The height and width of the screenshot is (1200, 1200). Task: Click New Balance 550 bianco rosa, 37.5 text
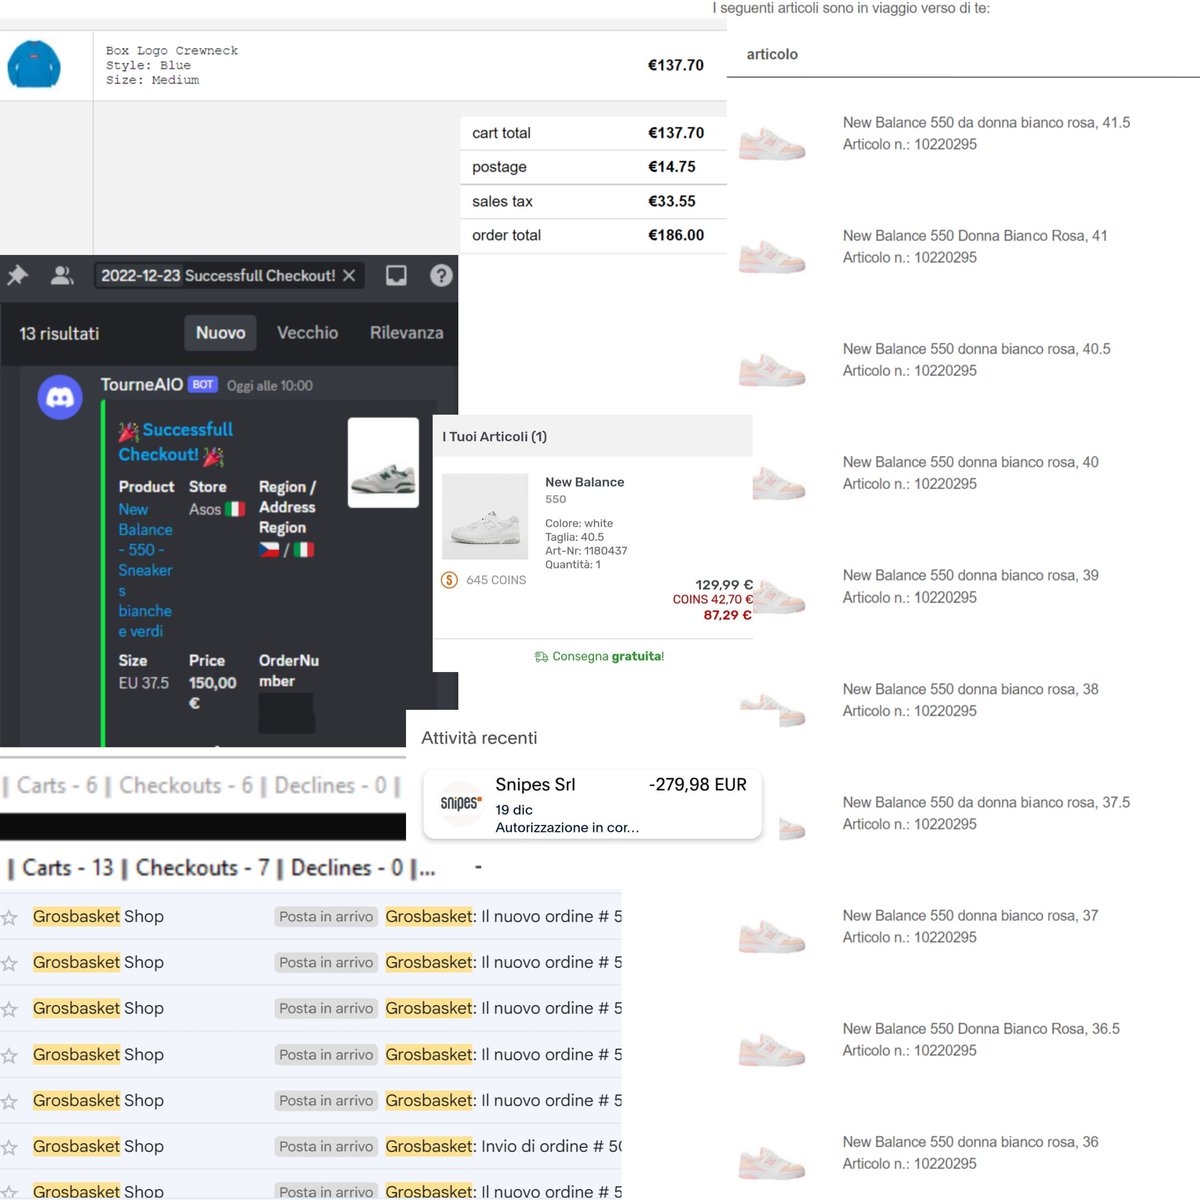click(x=986, y=802)
